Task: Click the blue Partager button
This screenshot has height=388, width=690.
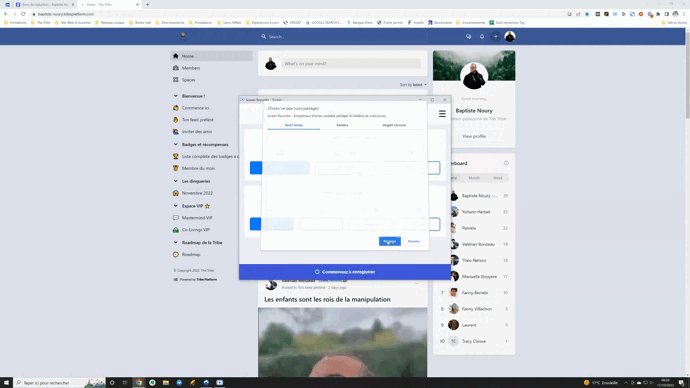Action: 389,241
